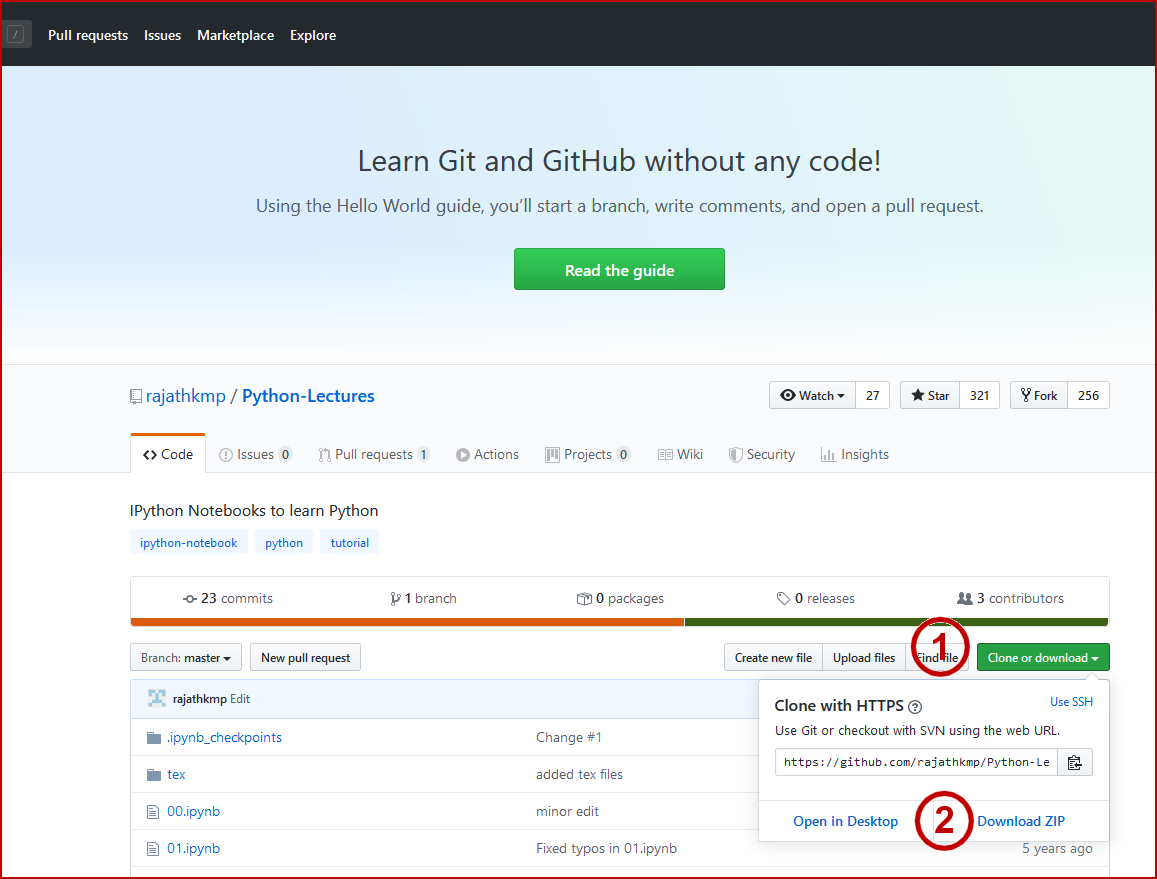Open the Insights tab
The height and width of the screenshot is (879, 1157).
(855, 455)
